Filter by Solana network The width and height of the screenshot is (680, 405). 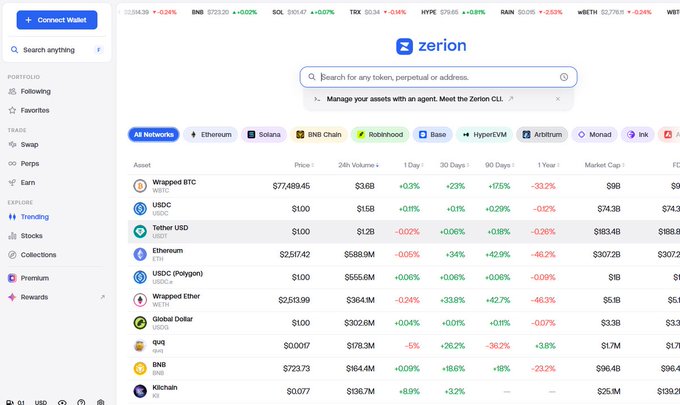(x=264, y=135)
